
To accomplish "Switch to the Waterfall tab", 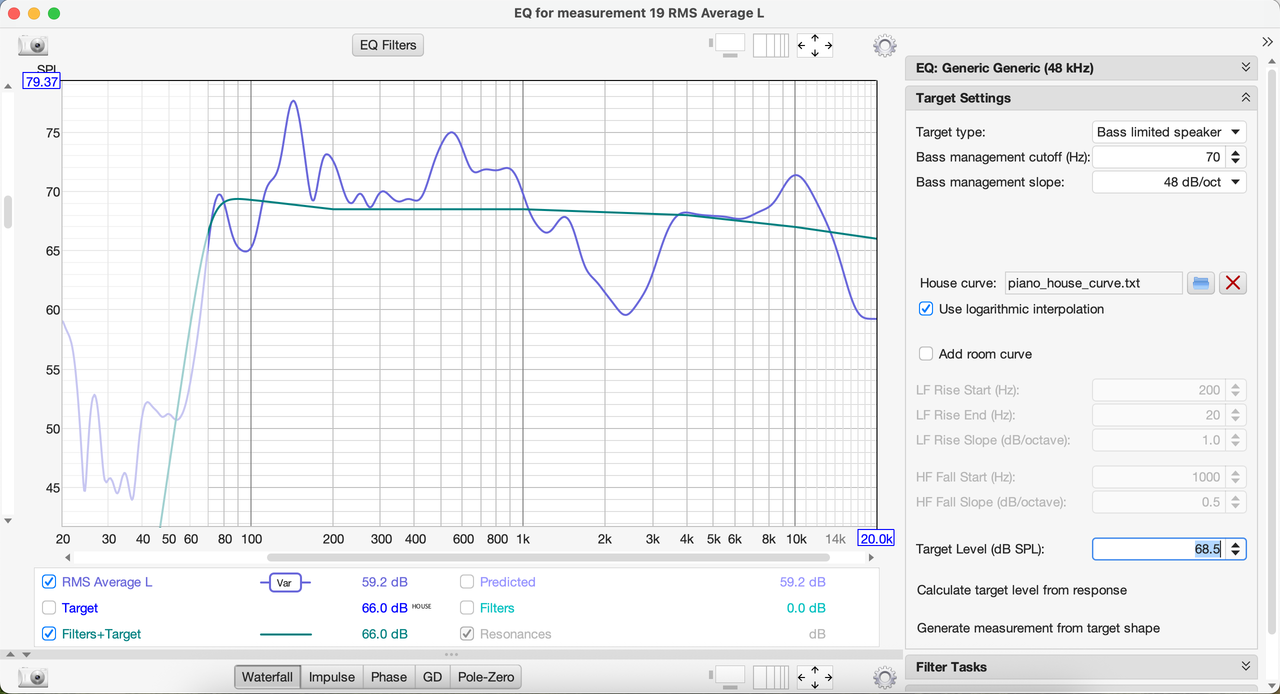I will tap(268, 677).
